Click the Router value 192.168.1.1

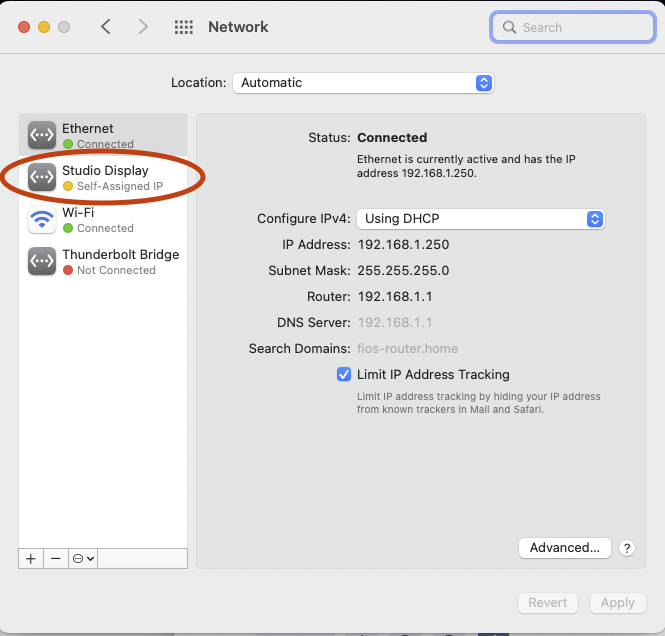[395, 296]
